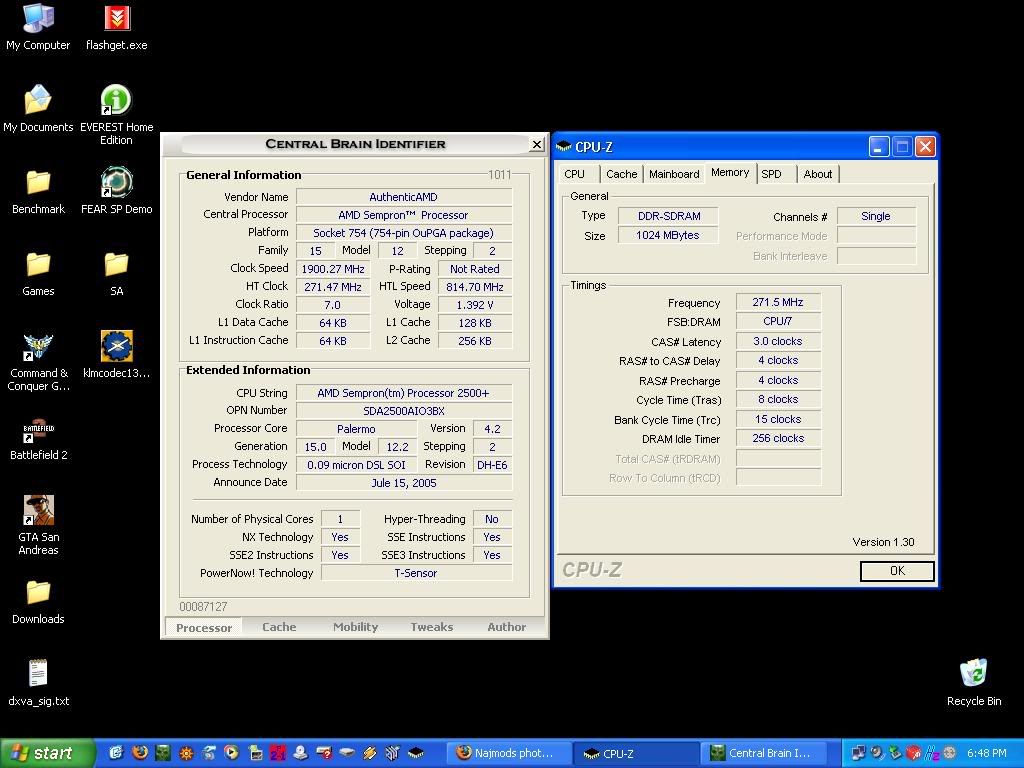Click the CAS# Latency value field
Screen dimensions: 1024x768
pos(777,341)
